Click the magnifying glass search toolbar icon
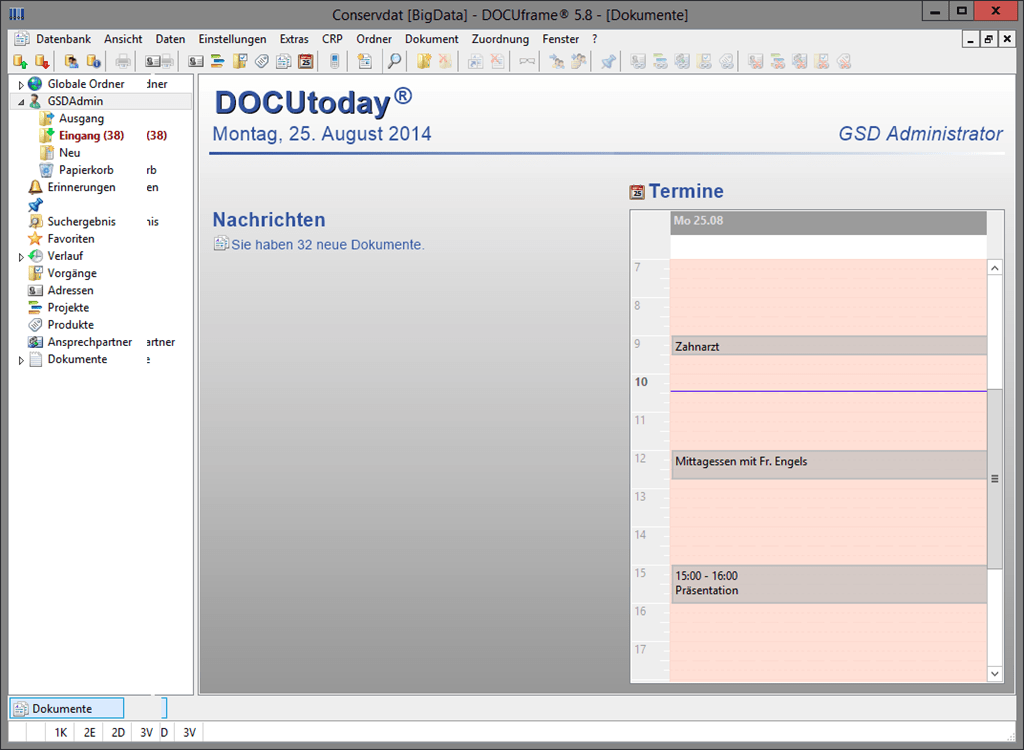The image size is (1024, 750). [x=394, y=62]
